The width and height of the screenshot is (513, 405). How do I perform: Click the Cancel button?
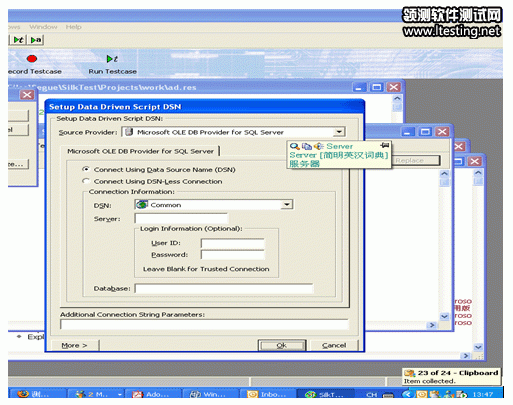334,345
